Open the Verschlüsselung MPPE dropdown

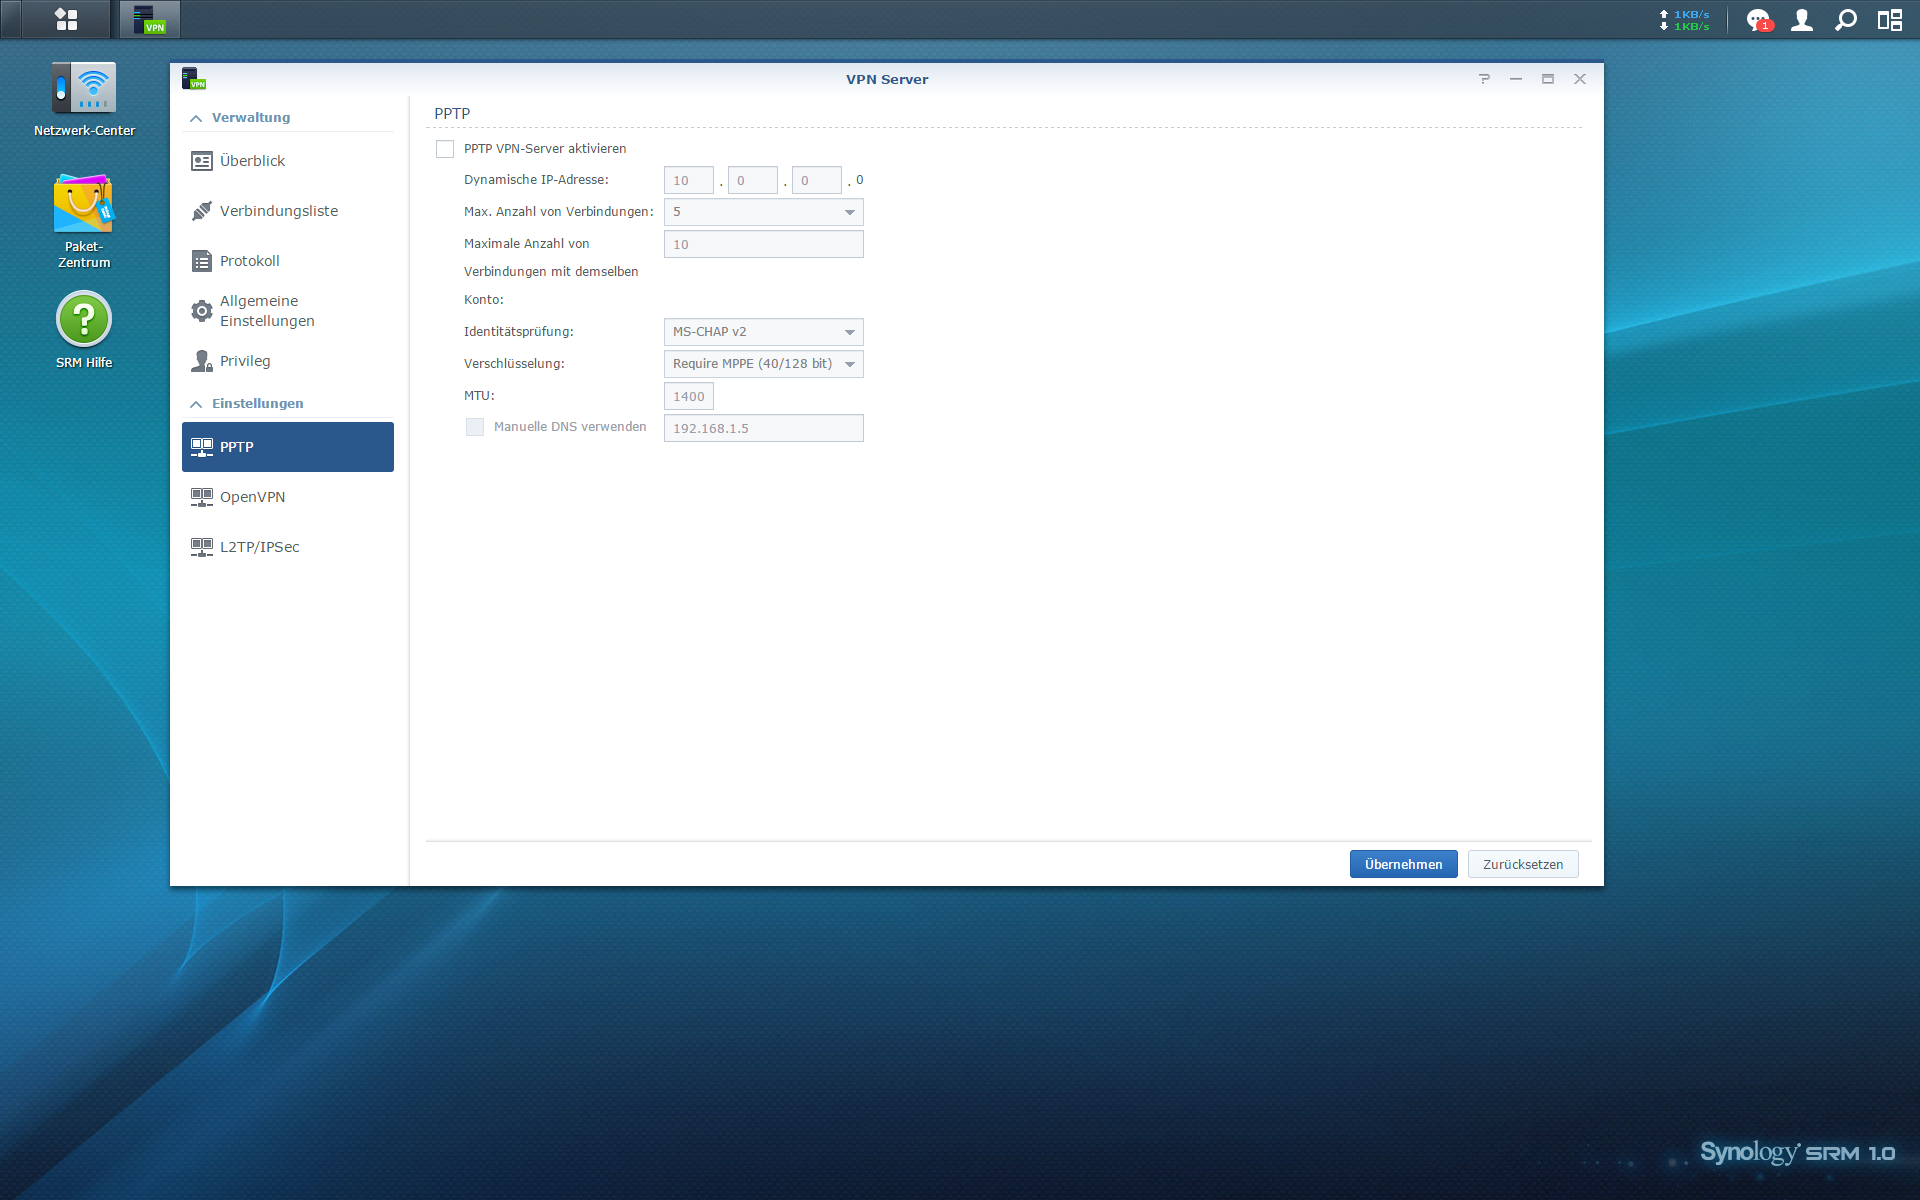tap(763, 364)
